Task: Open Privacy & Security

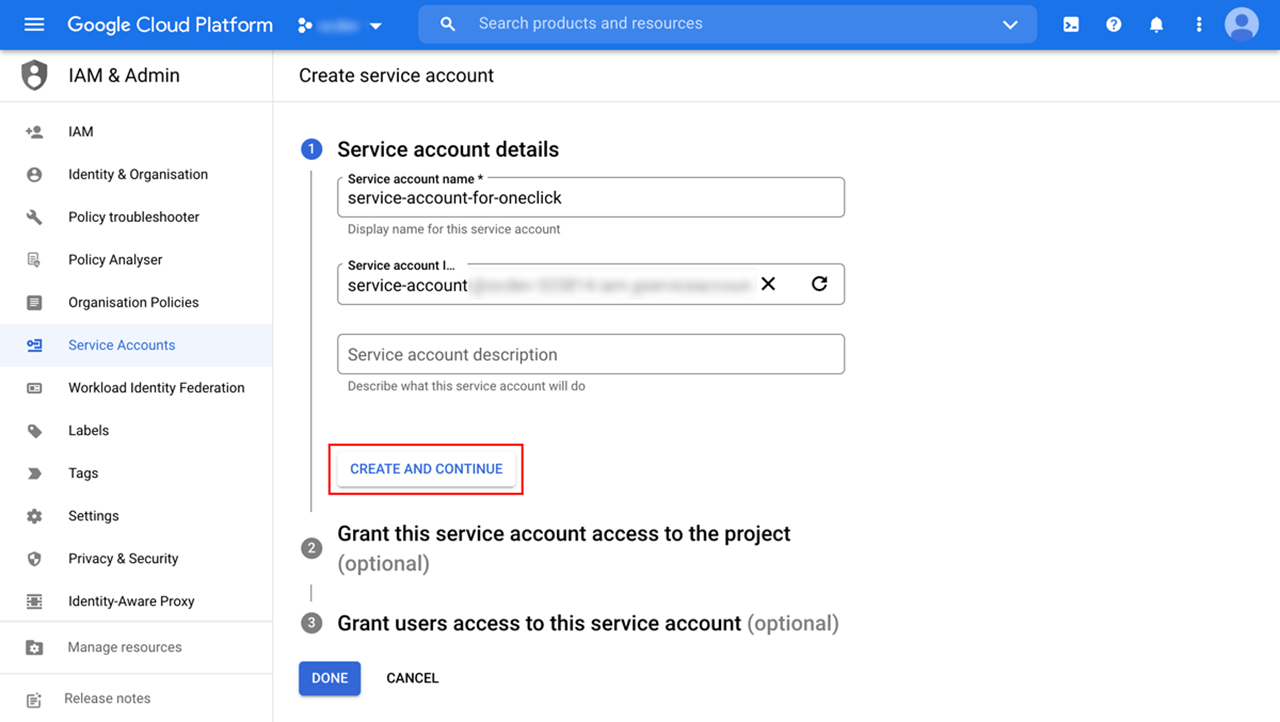Action: pyautogui.click(x=136, y=558)
